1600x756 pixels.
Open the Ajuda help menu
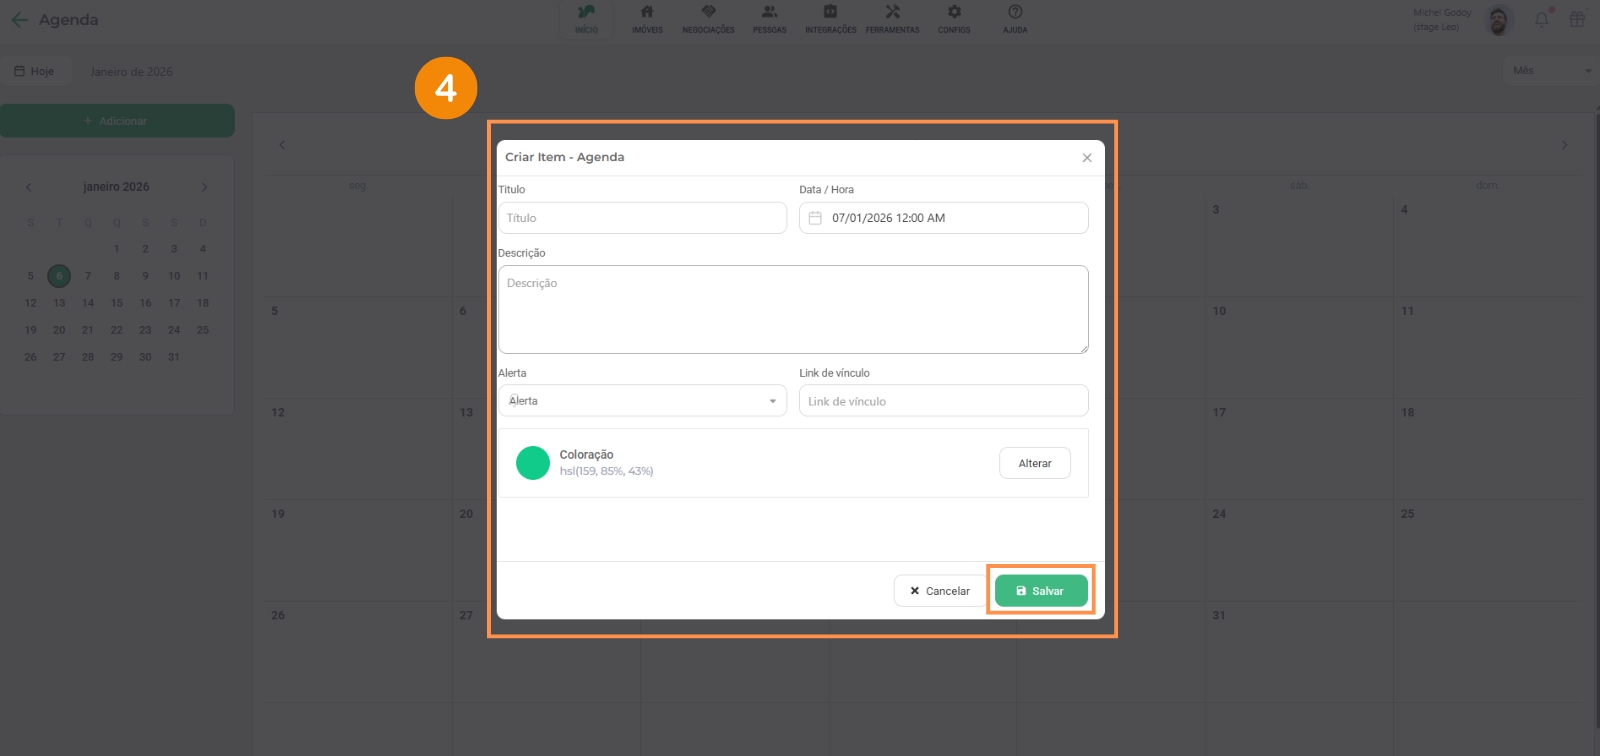1015,18
